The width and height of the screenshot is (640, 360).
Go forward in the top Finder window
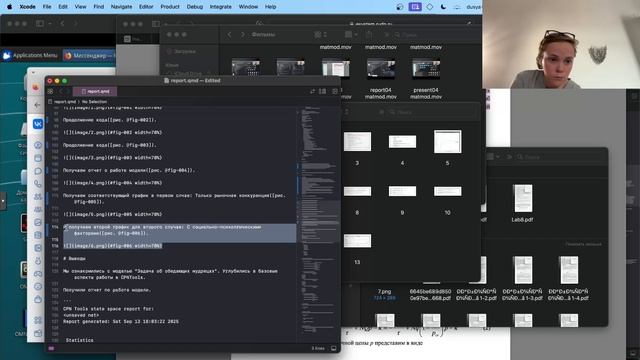coord(242,35)
